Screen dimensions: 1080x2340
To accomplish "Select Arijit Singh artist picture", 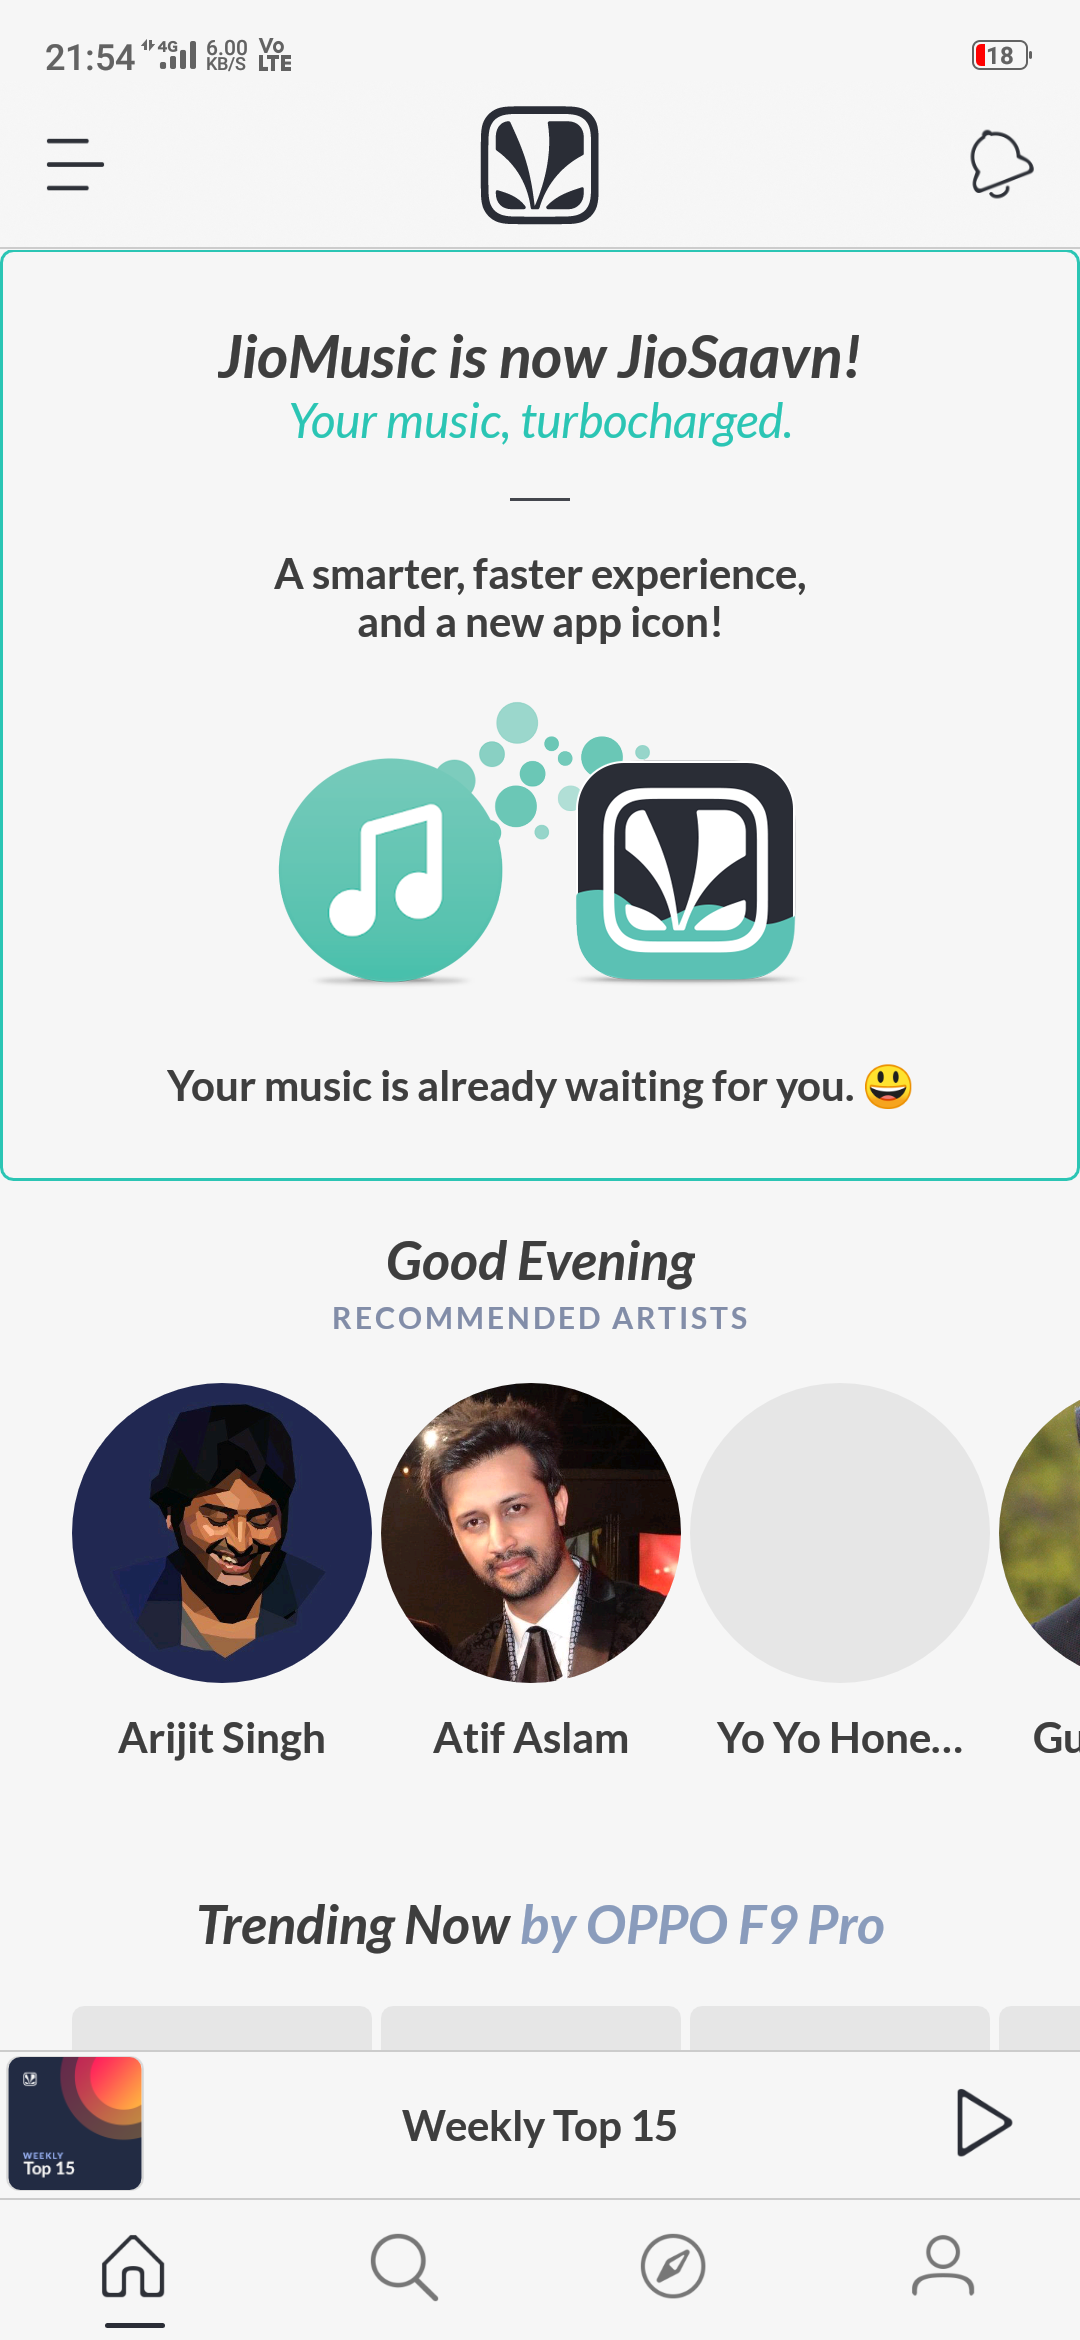I will 222,1533.
